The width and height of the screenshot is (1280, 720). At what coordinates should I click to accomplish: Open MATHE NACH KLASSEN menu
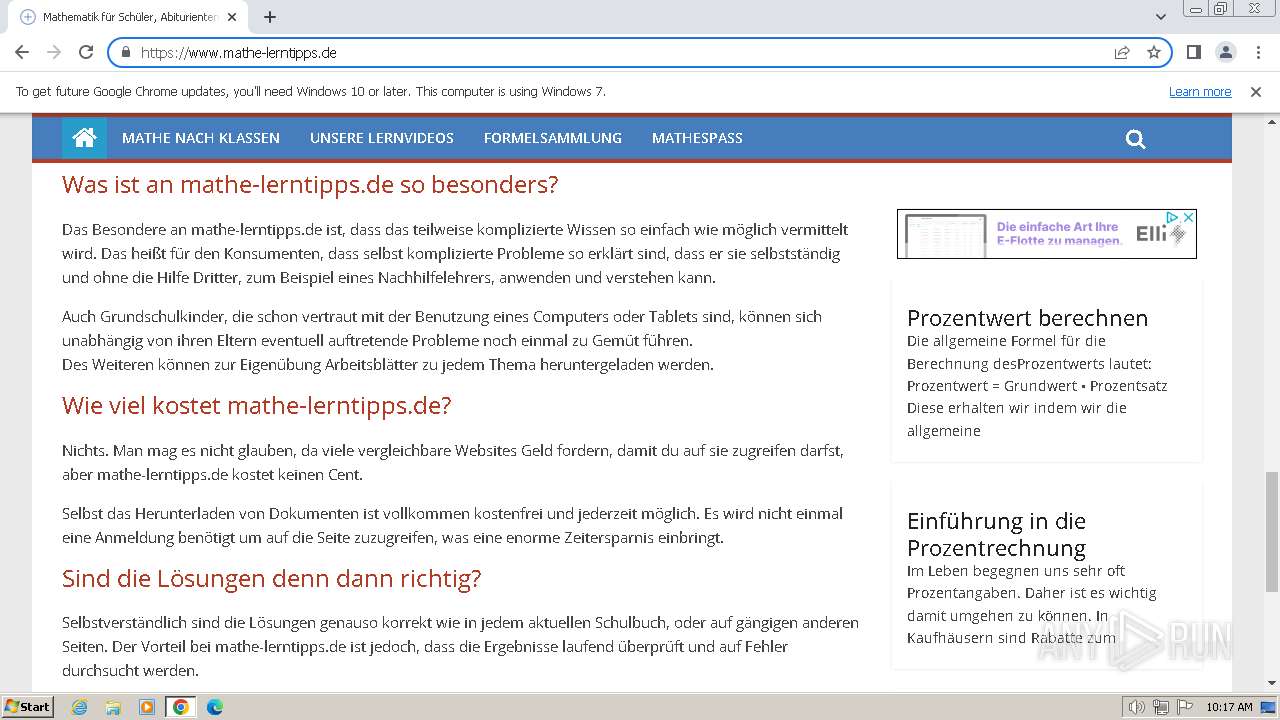click(201, 138)
